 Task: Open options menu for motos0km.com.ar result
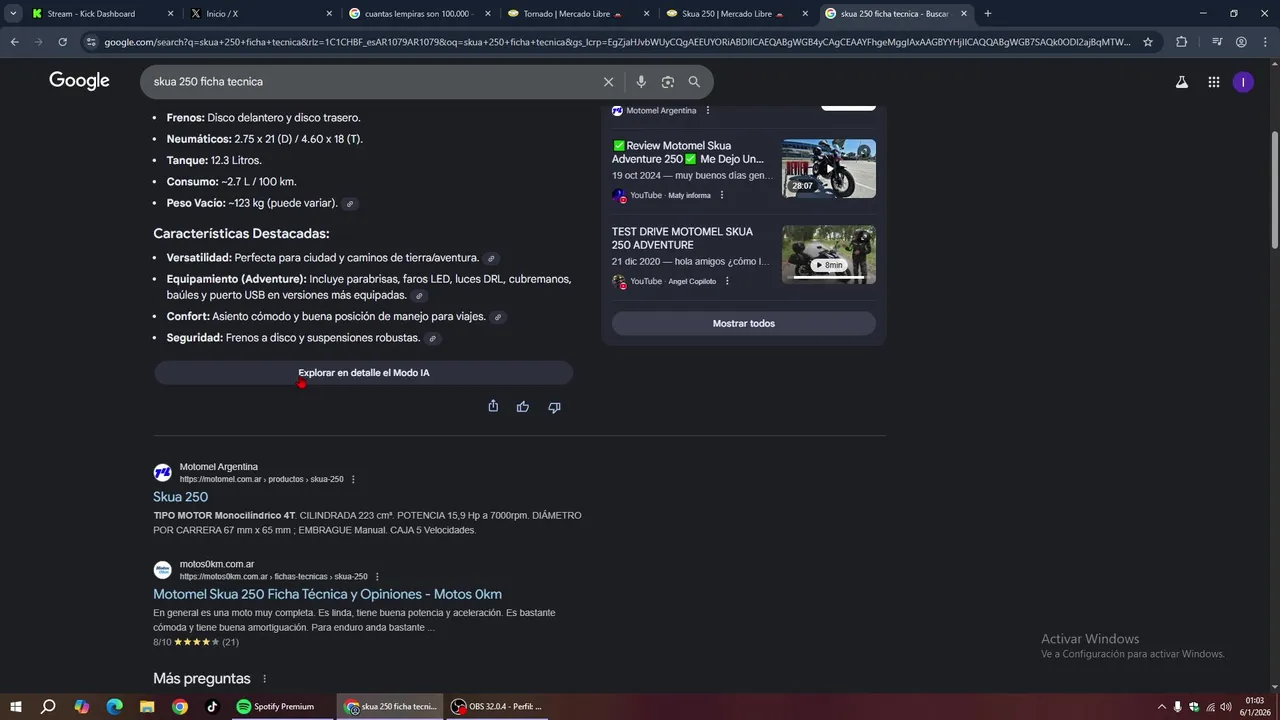[377, 577]
